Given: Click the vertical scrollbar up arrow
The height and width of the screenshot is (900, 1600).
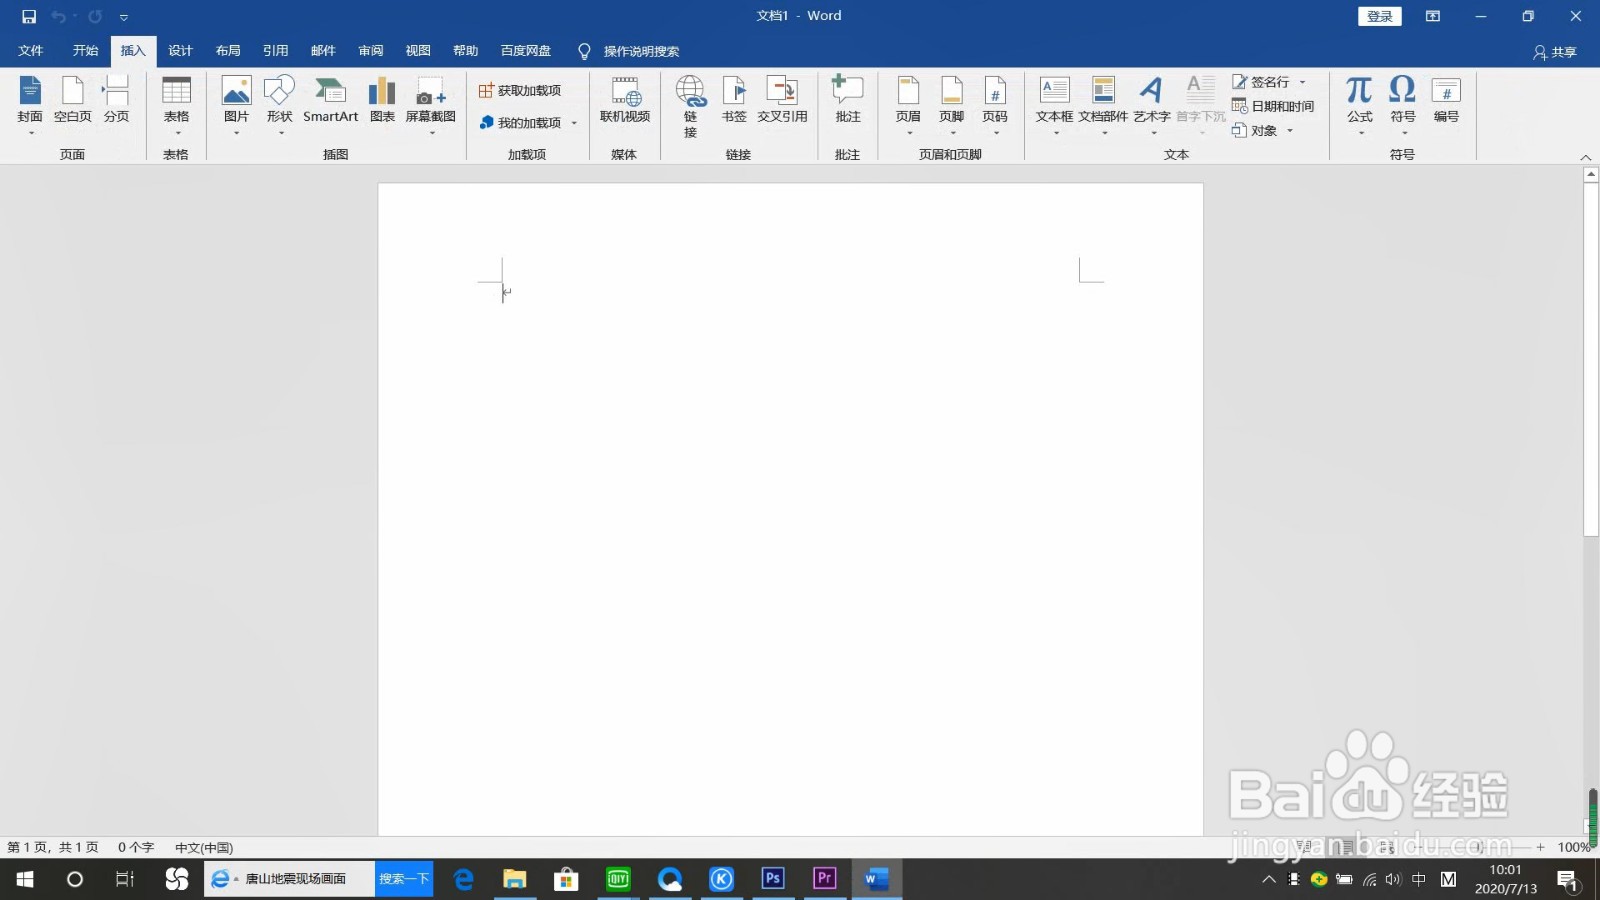Looking at the screenshot, I should tap(1591, 175).
